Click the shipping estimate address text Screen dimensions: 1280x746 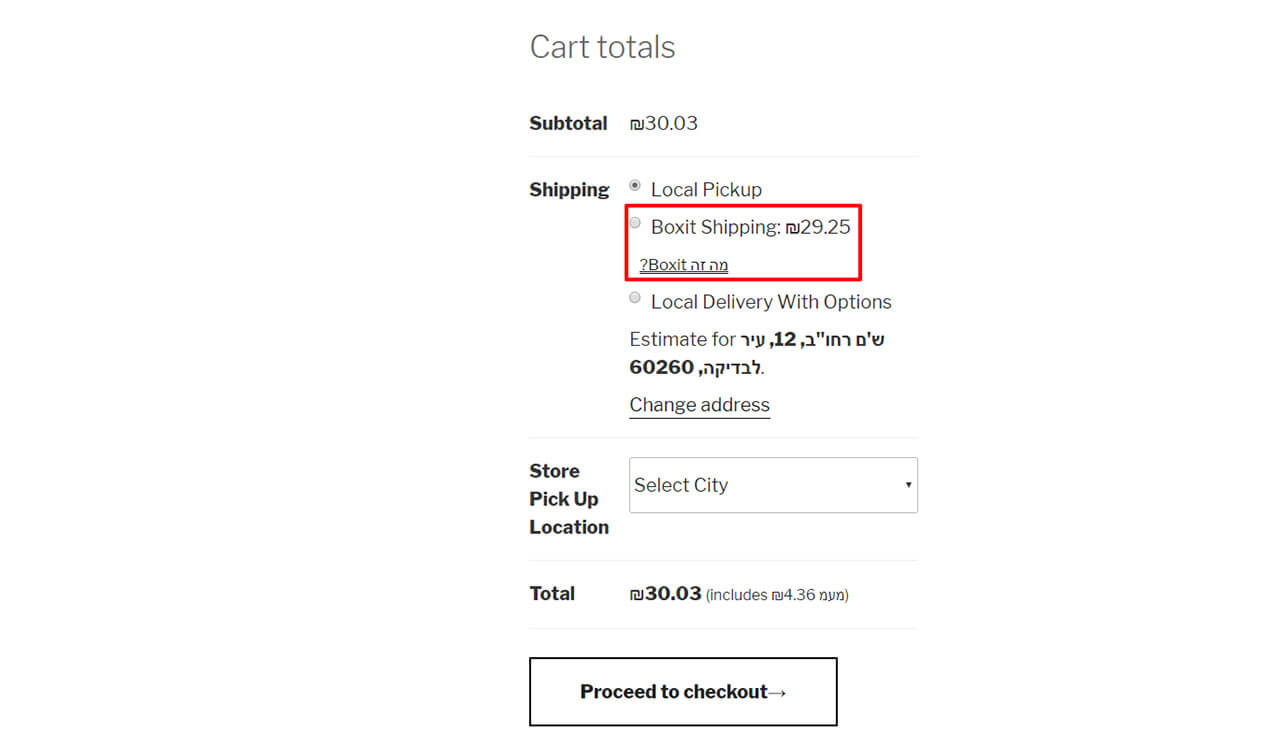click(x=756, y=353)
